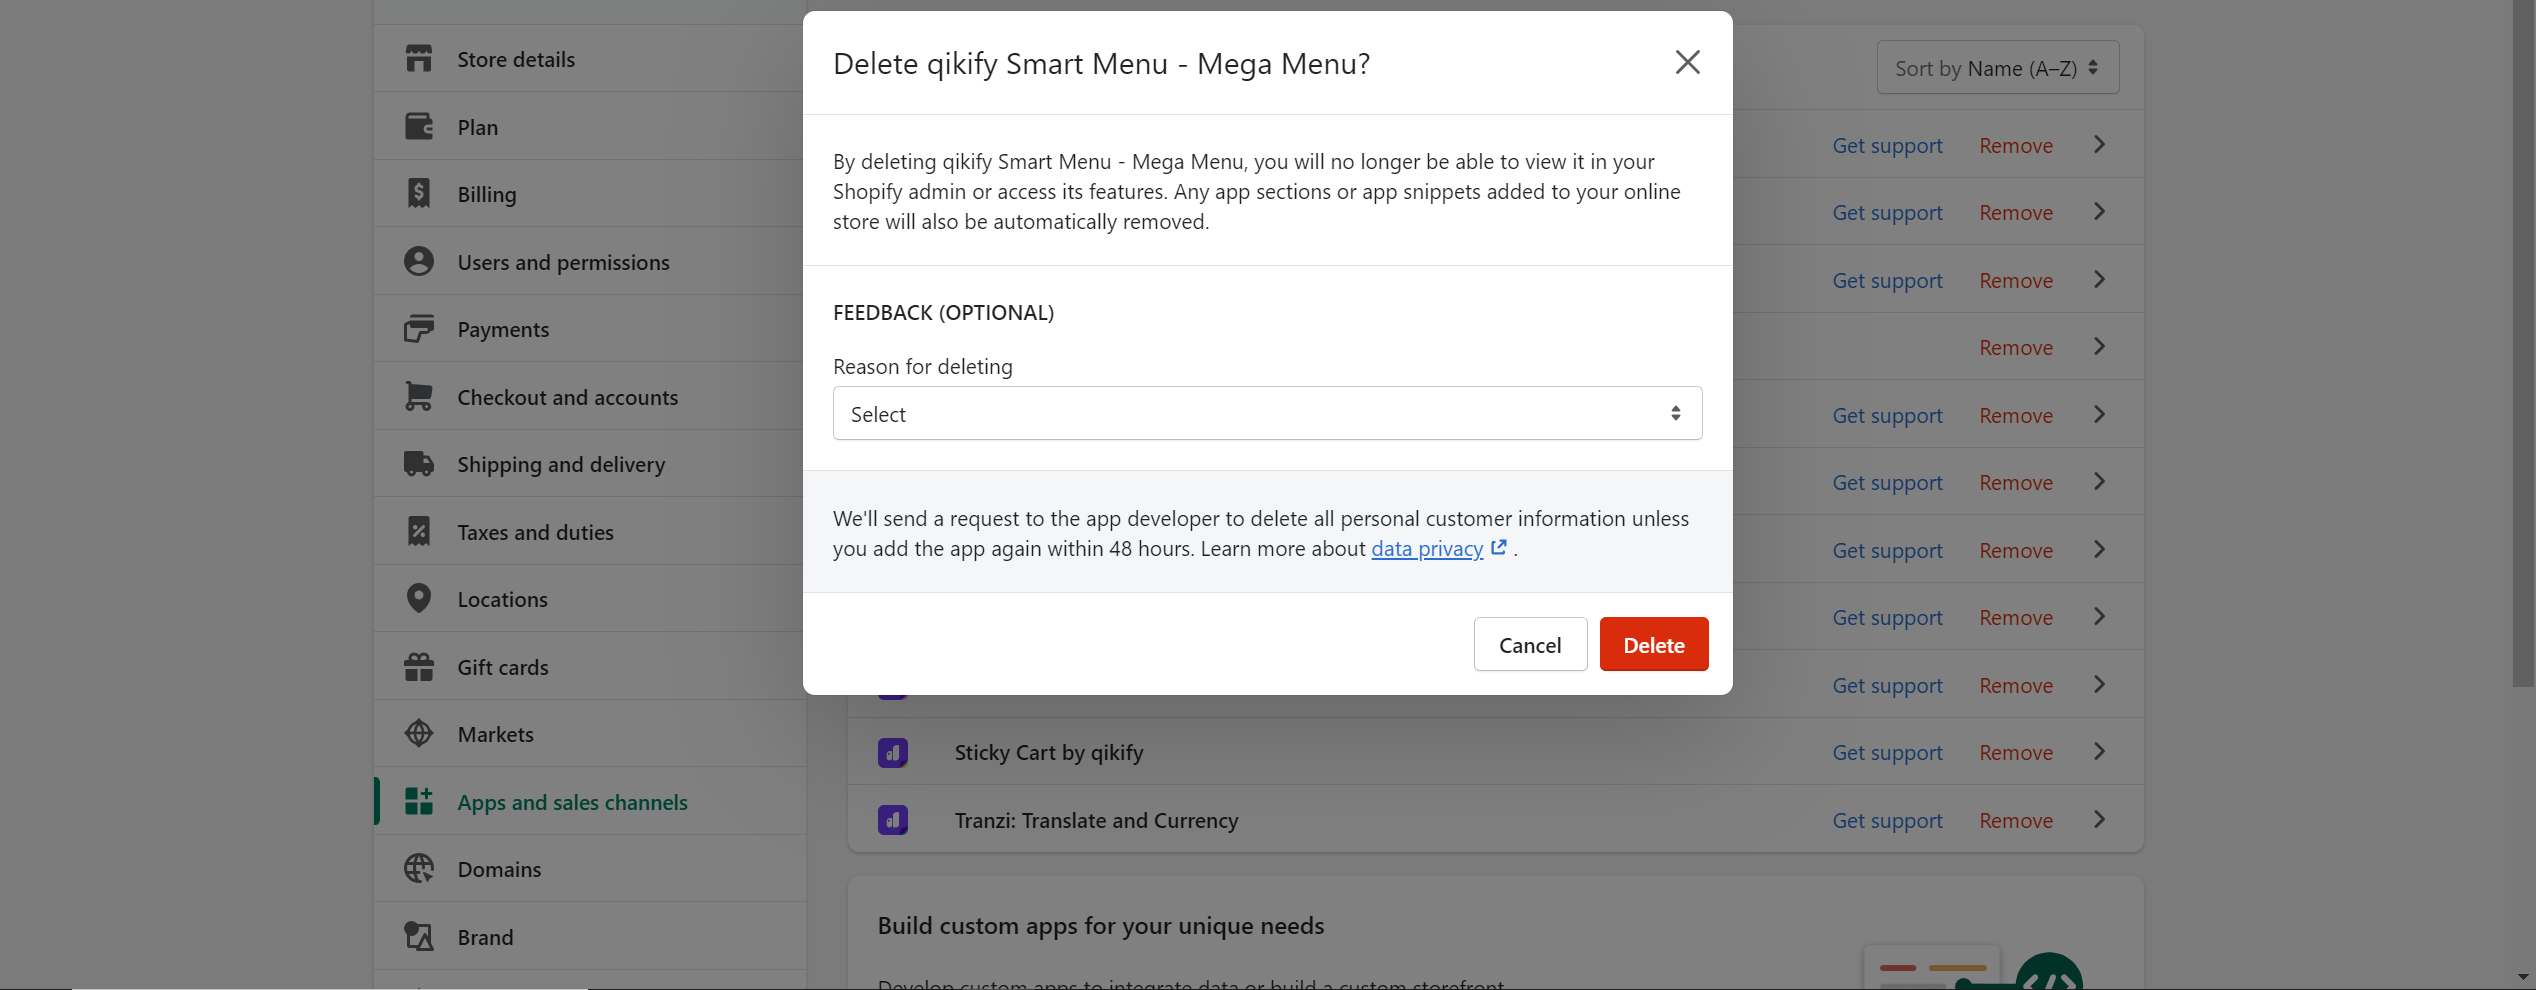Screen dimensions: 2536x990
Task: Confirm with the red Delete button
Action: (1654, 645)
